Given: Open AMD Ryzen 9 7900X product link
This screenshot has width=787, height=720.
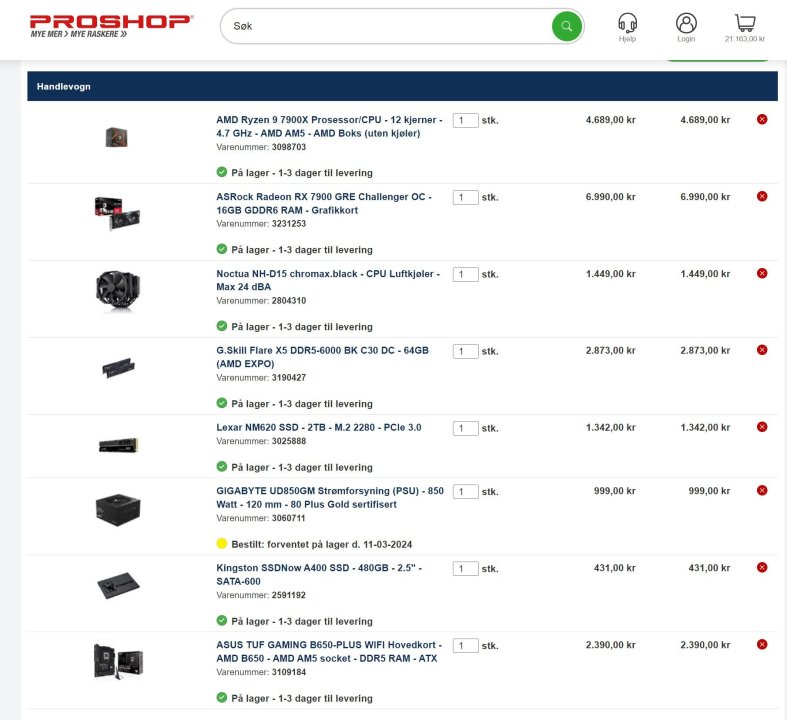Looking at the screenshot, I should (x=329, y=126).
